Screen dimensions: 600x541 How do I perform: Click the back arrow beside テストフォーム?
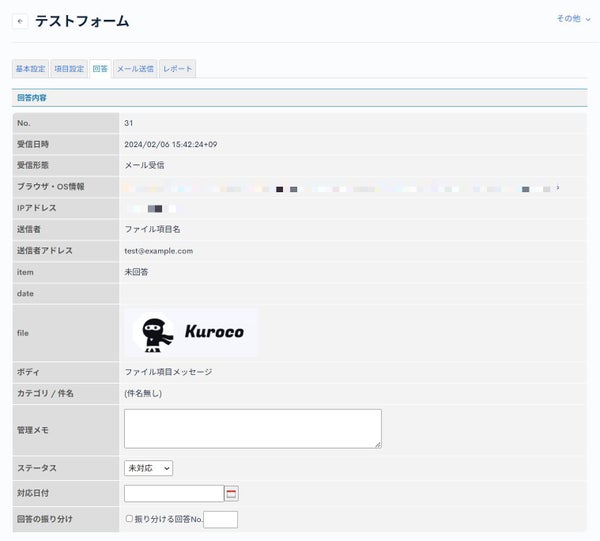tap(20, 21)
